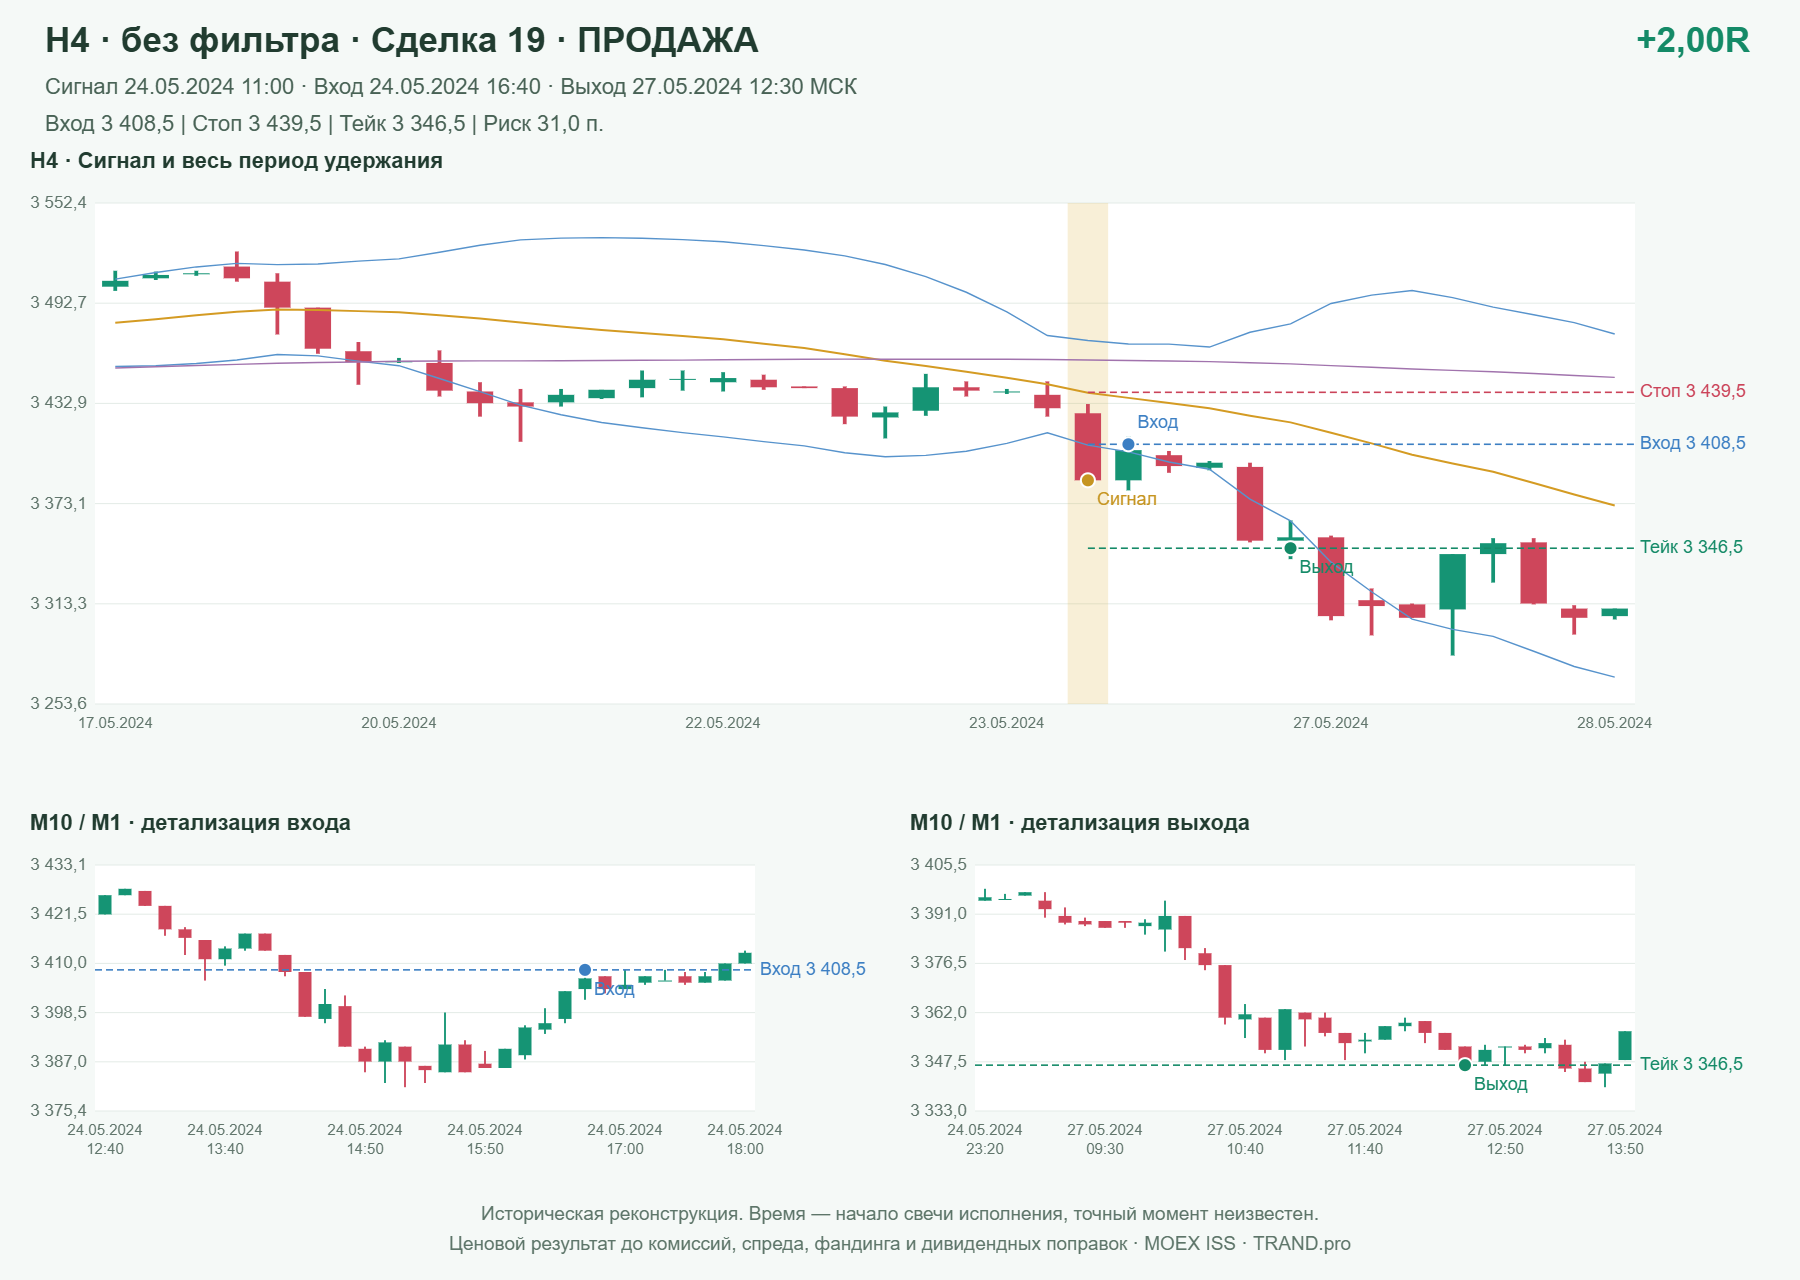Click the +2,00R result value
The height and width of the screenshot is (1280, 1800).
tap(1692, 40)
